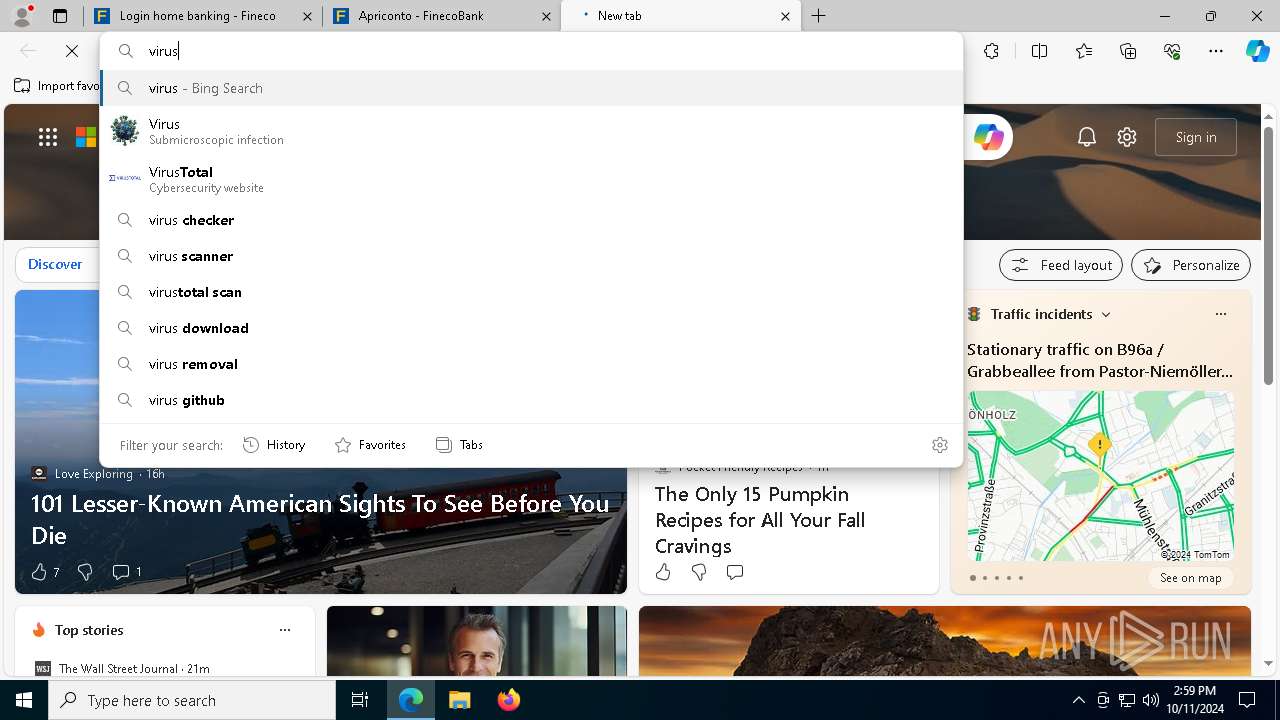Open the Copilot button on page
Screen dimensions: 1280x720
point(988,137)
